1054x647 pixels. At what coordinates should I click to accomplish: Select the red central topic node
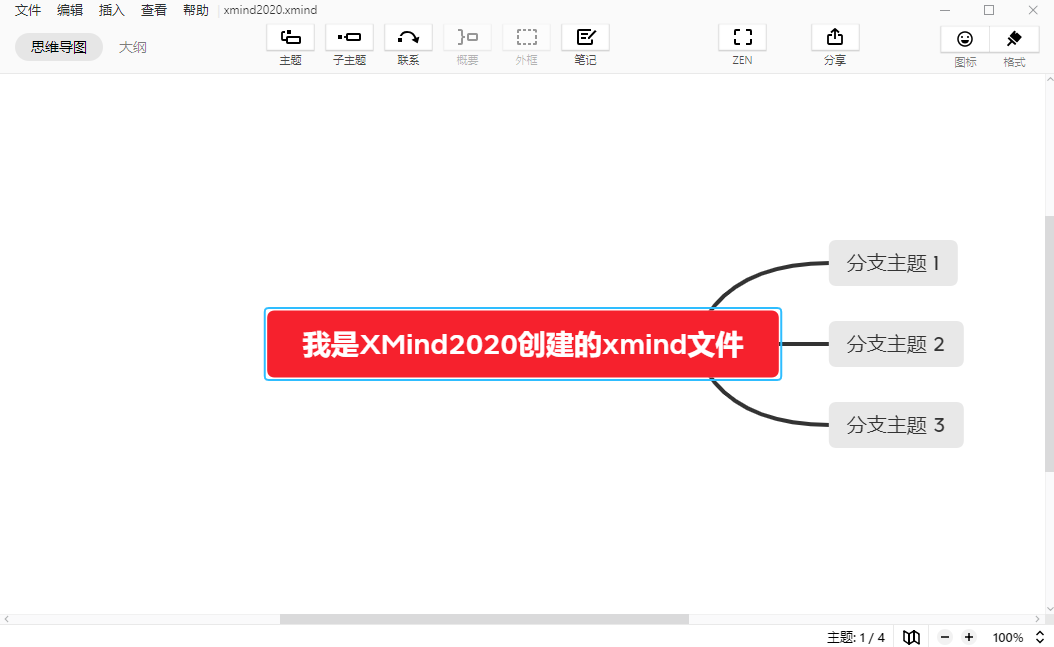522,343
